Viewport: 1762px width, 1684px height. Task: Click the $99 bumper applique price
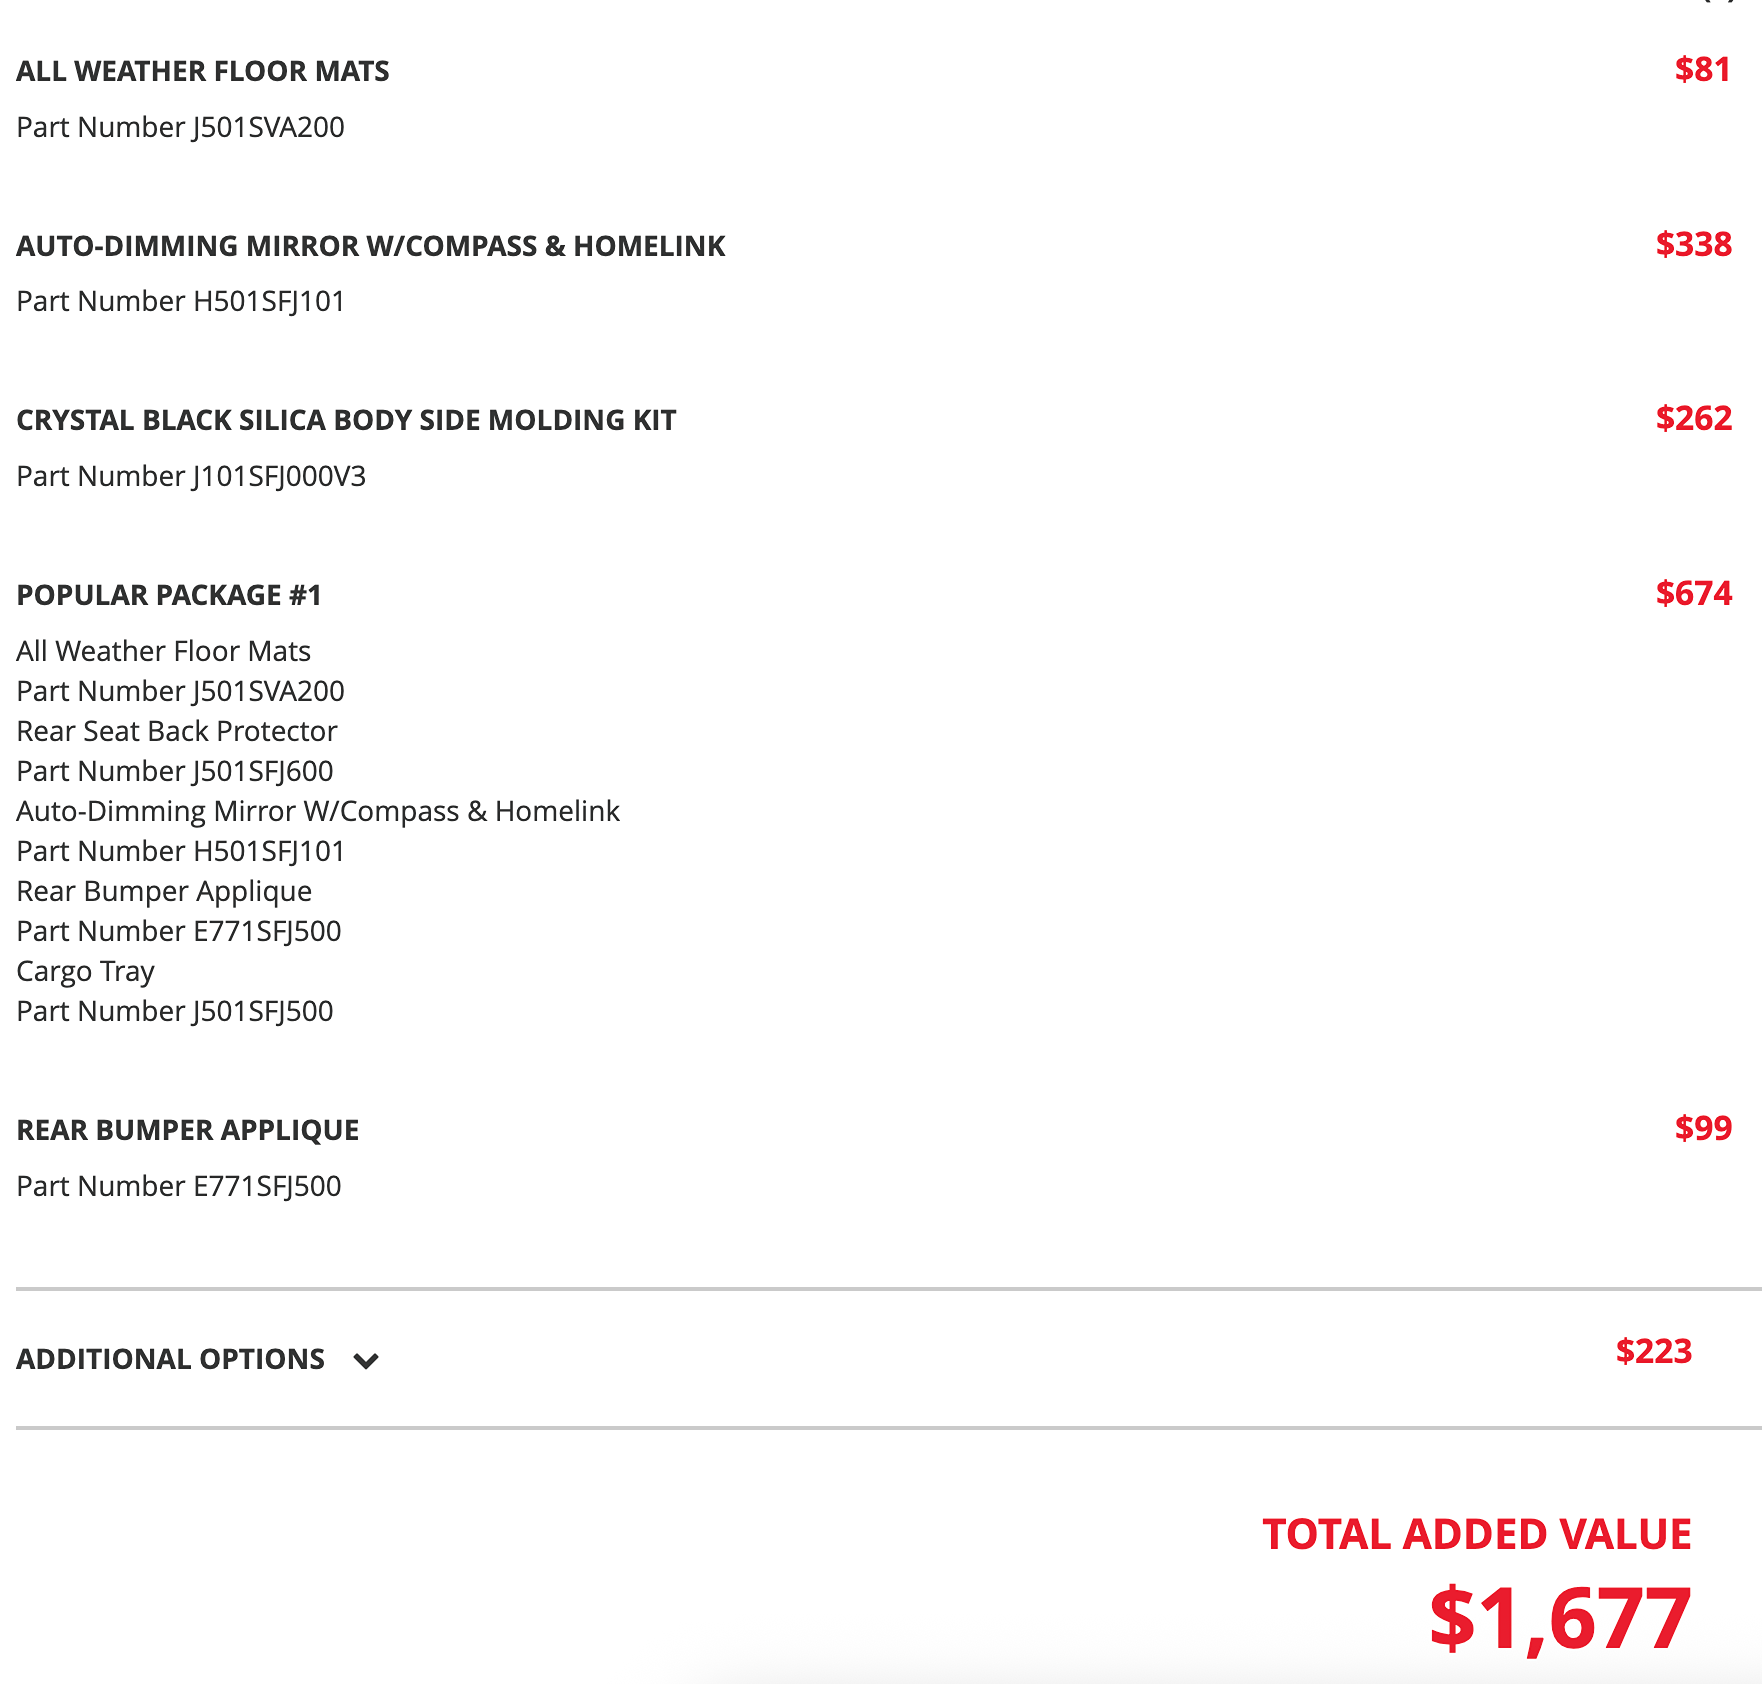click(x=1703, y=1128)
